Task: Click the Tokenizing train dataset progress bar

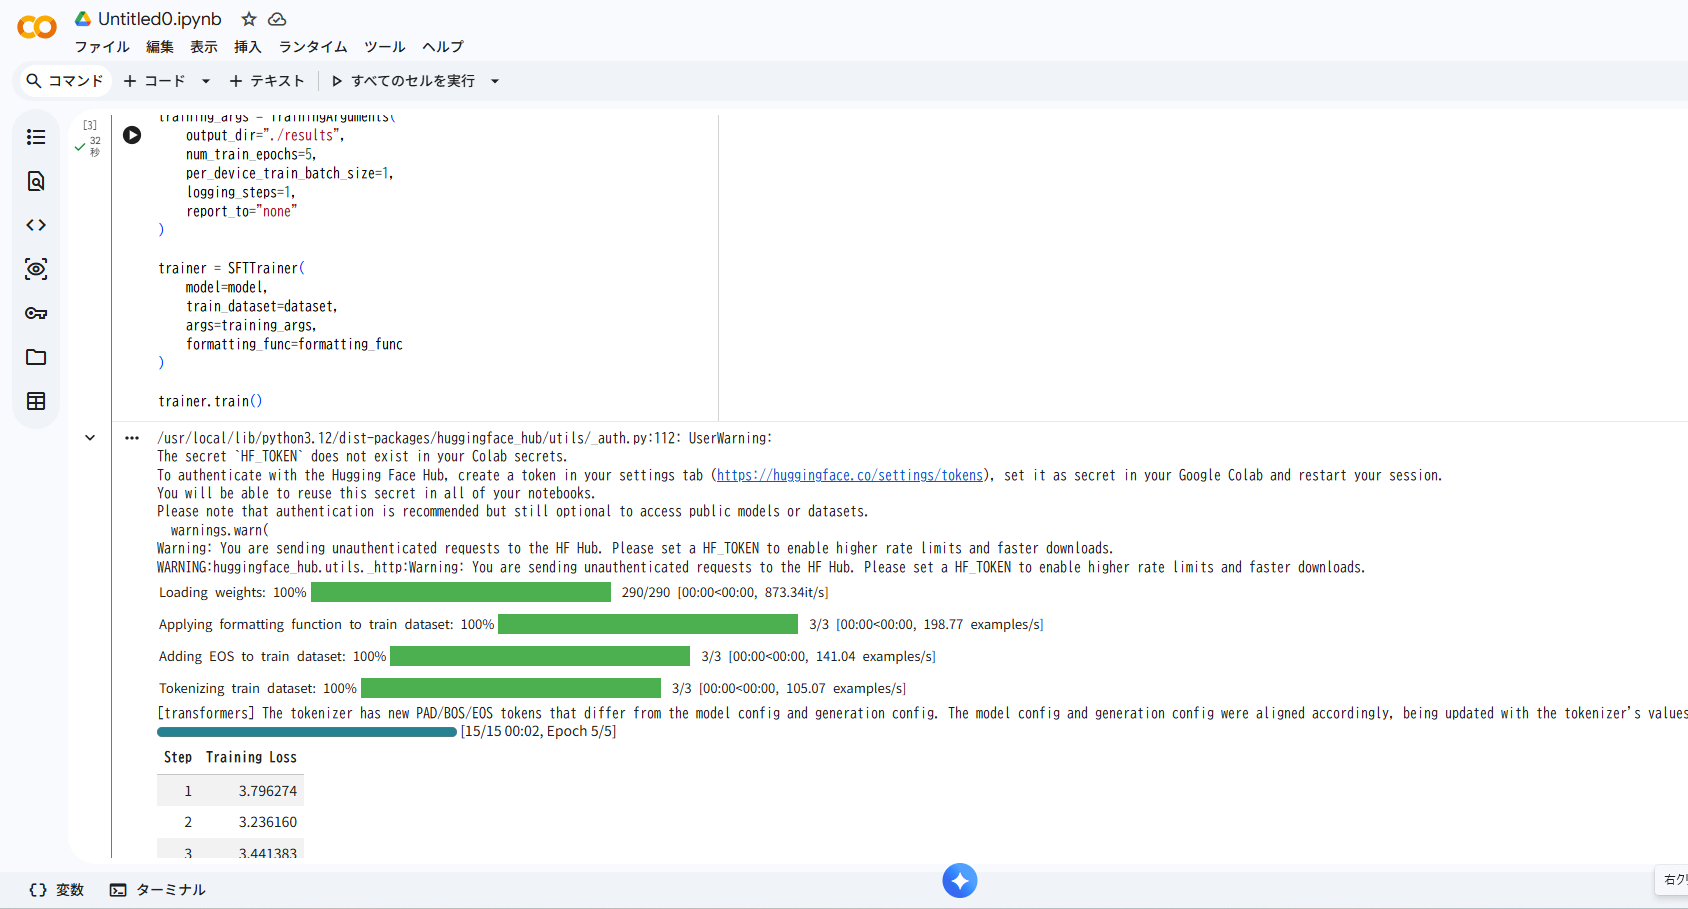Action: [x=511, y=688]
